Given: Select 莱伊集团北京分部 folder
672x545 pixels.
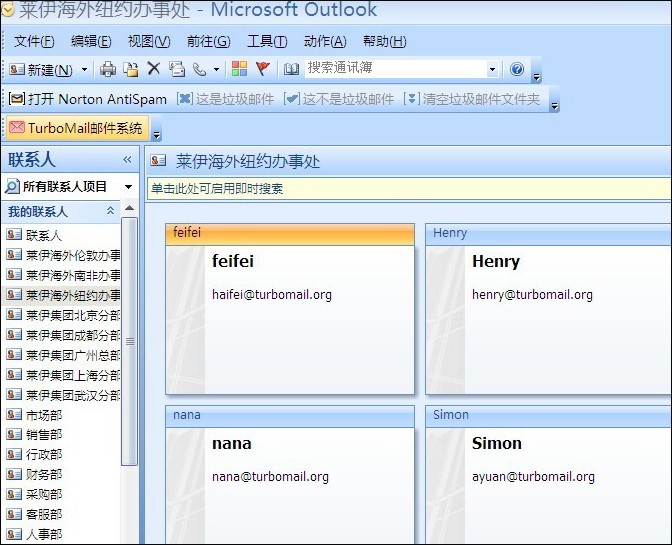Looking at the screenshot, I should point(63,315).
